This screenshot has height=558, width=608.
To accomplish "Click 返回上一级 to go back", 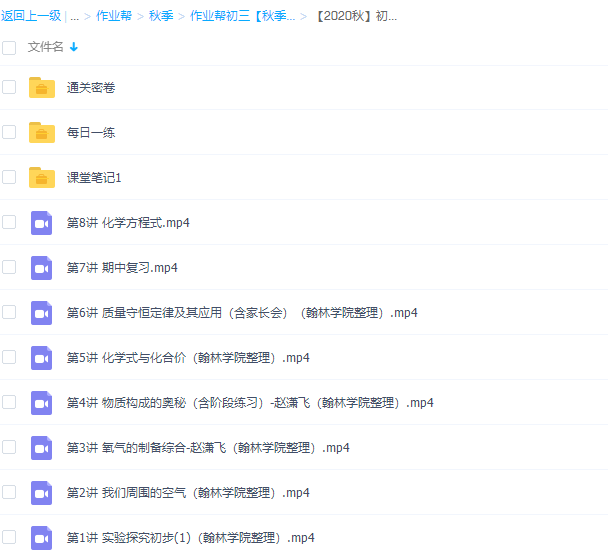I will tap(28, 17).
